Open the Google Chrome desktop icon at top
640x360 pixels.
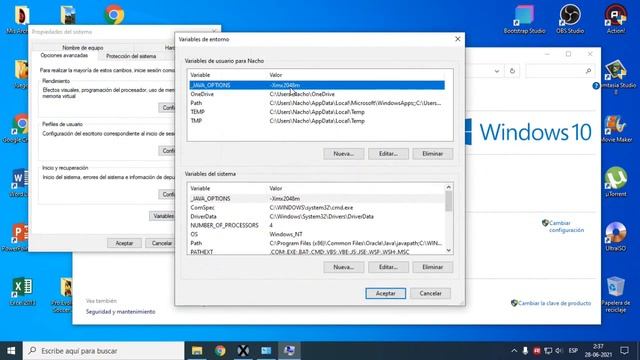coord(114,15)
